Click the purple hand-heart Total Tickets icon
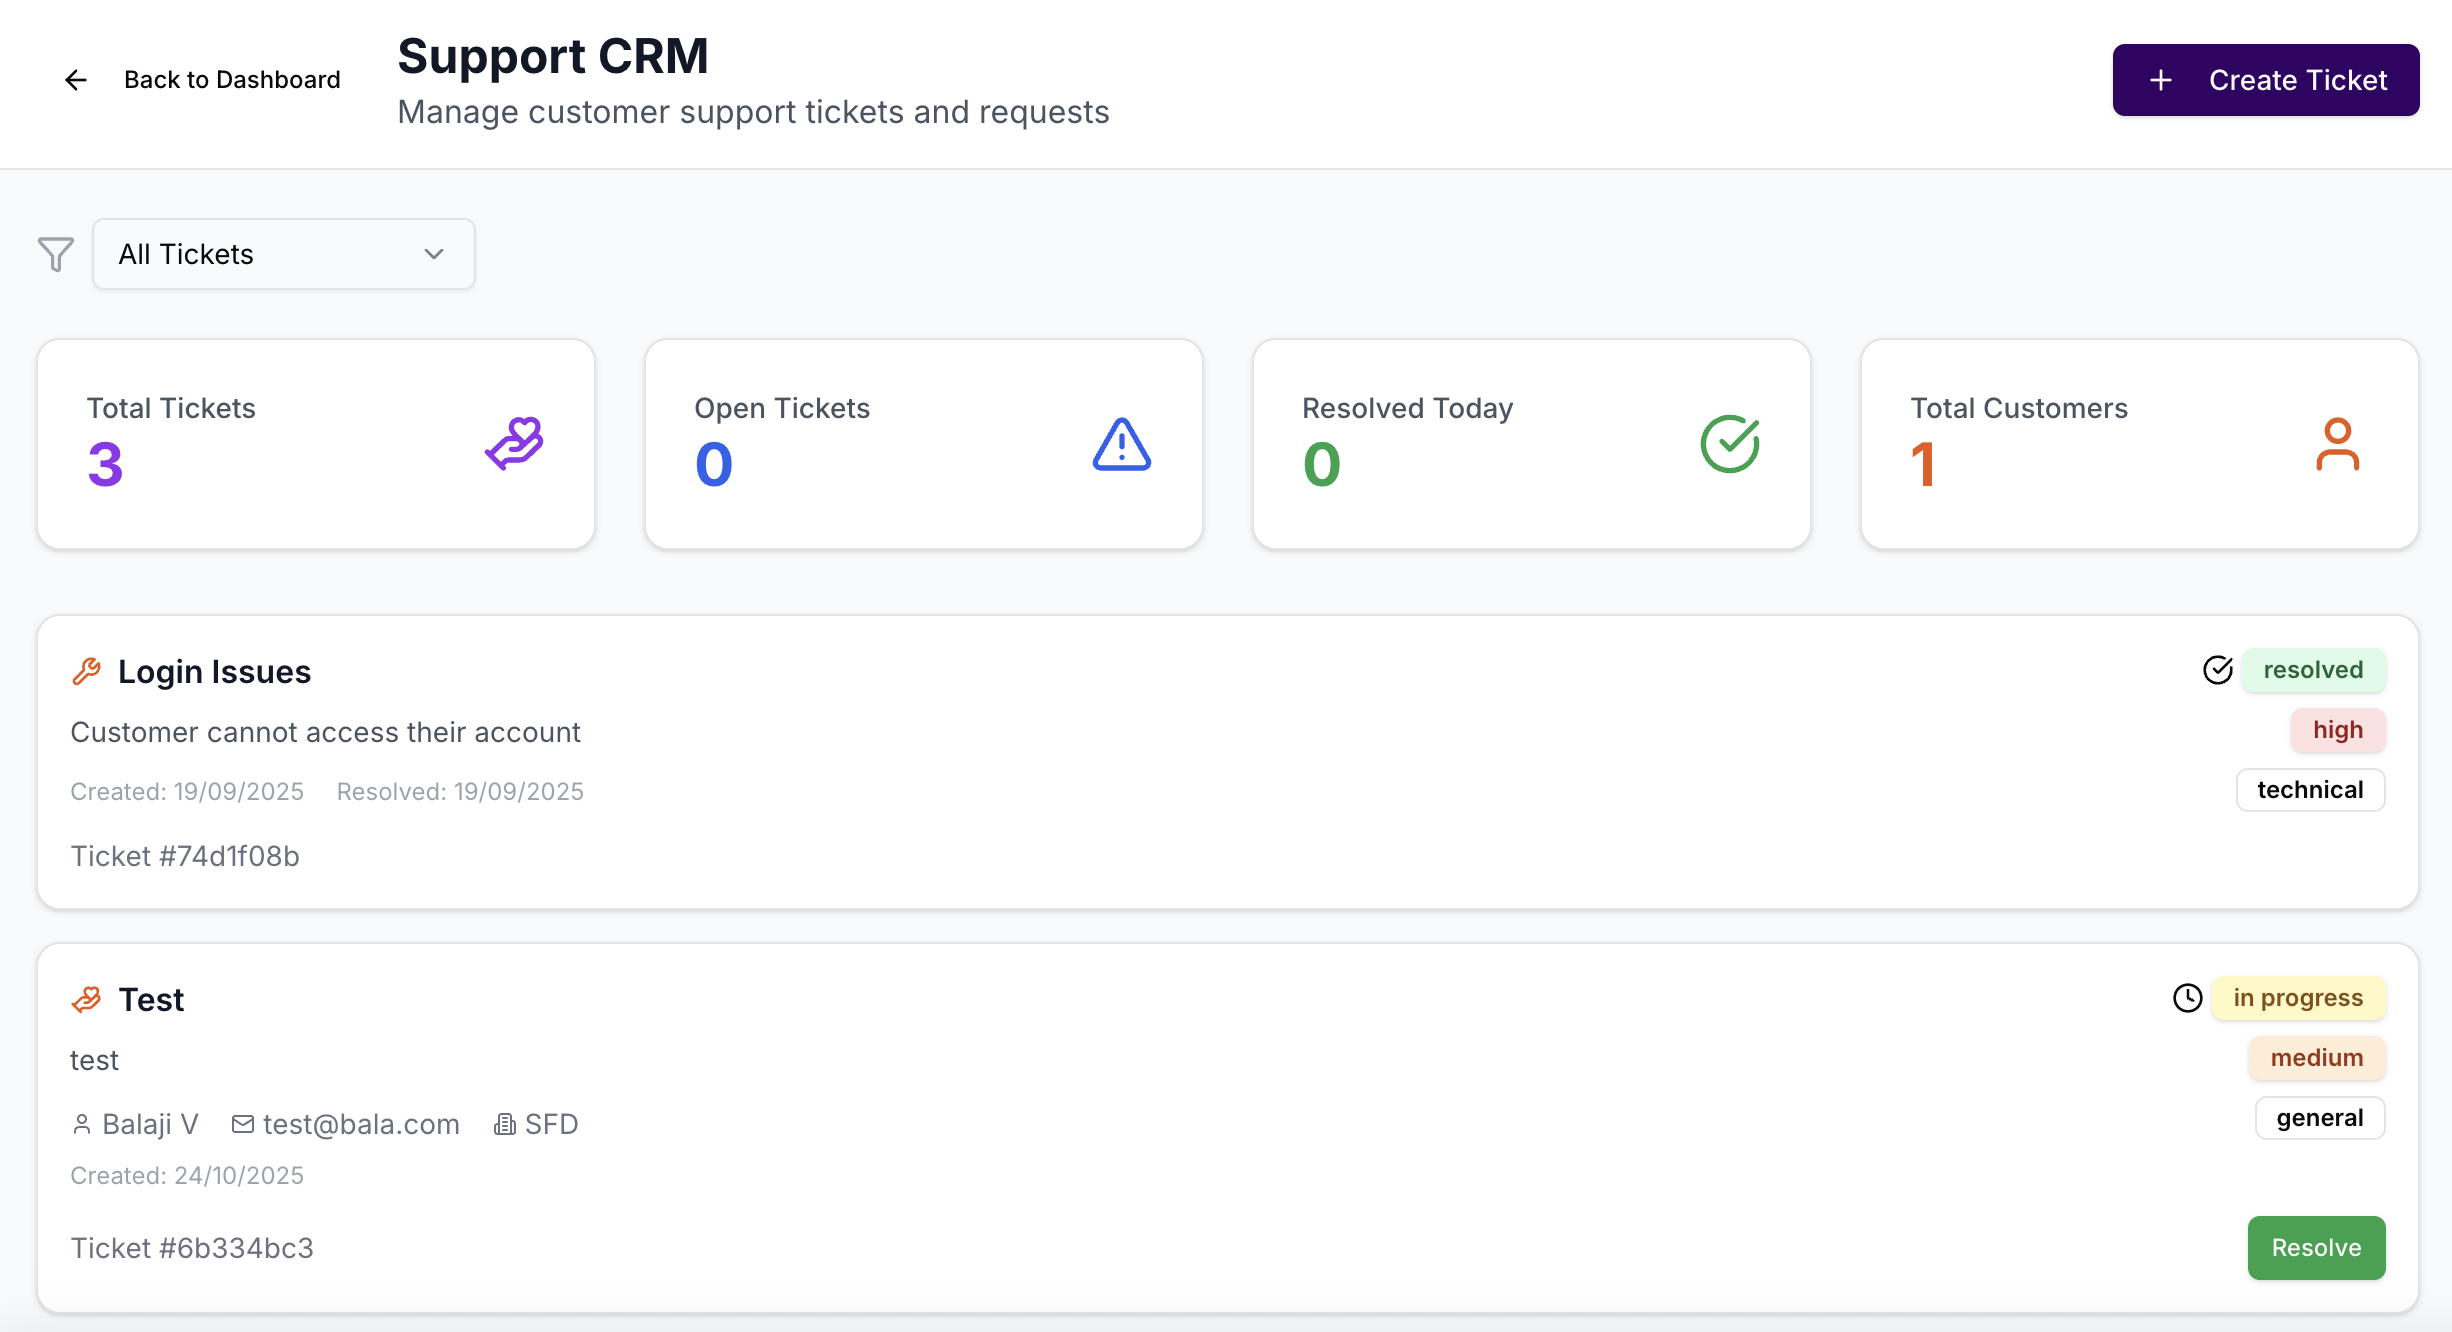 [514, 444]
